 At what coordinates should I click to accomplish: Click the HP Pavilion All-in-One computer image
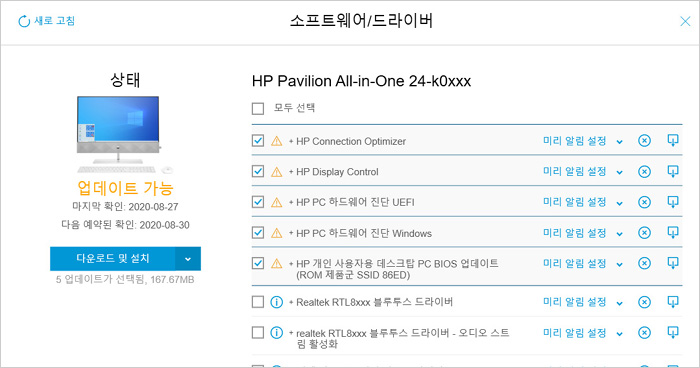click(x=121, y=134)
